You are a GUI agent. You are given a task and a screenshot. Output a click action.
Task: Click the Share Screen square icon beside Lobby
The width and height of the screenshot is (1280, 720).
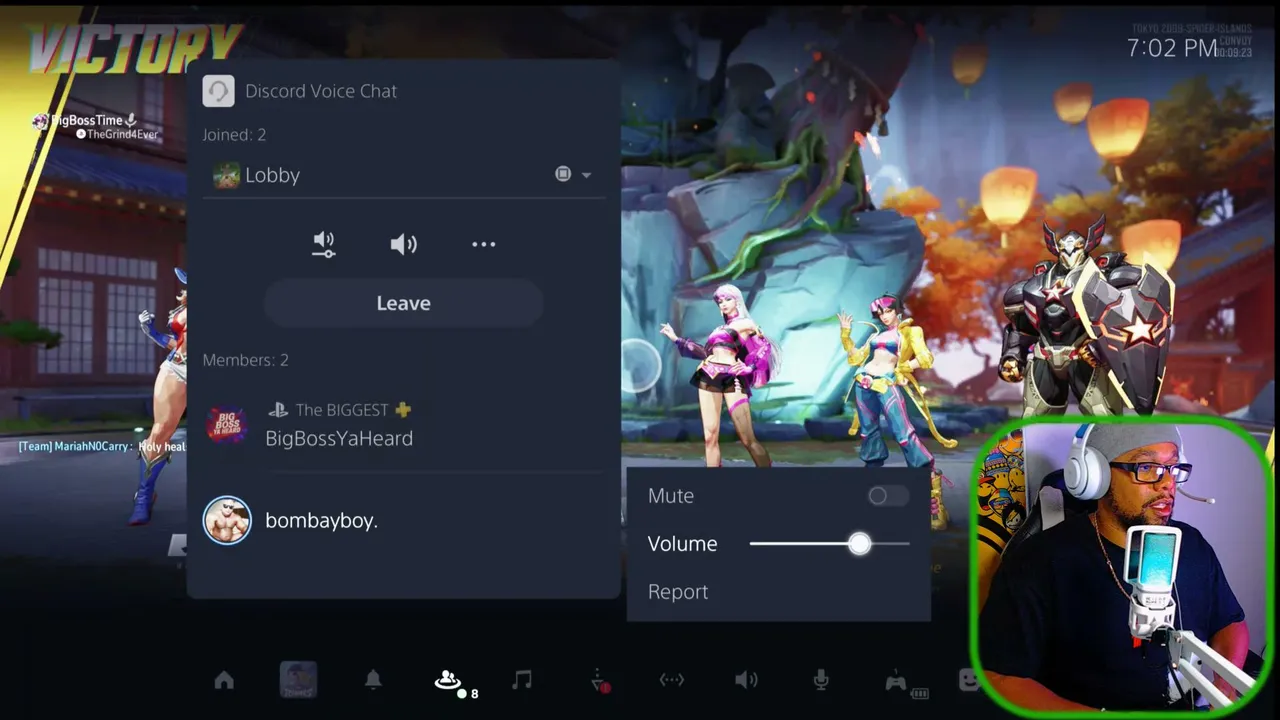pos(563,174)
